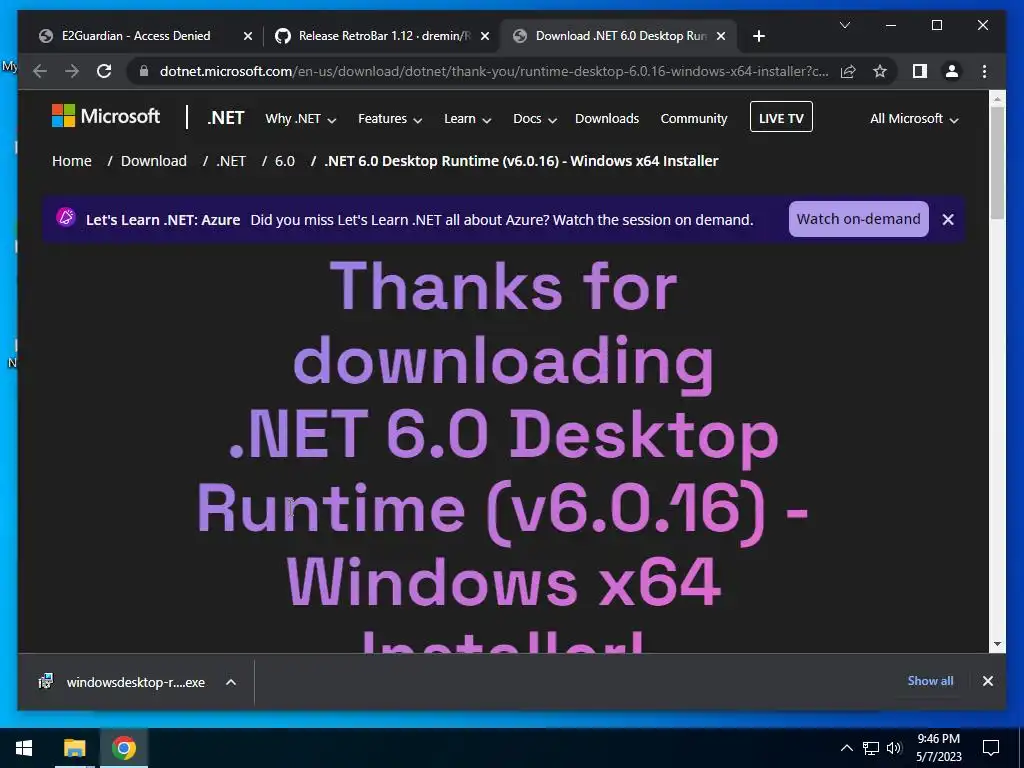Show all downloads
This screenshot has width=1024, height=768.
[930, 680]
